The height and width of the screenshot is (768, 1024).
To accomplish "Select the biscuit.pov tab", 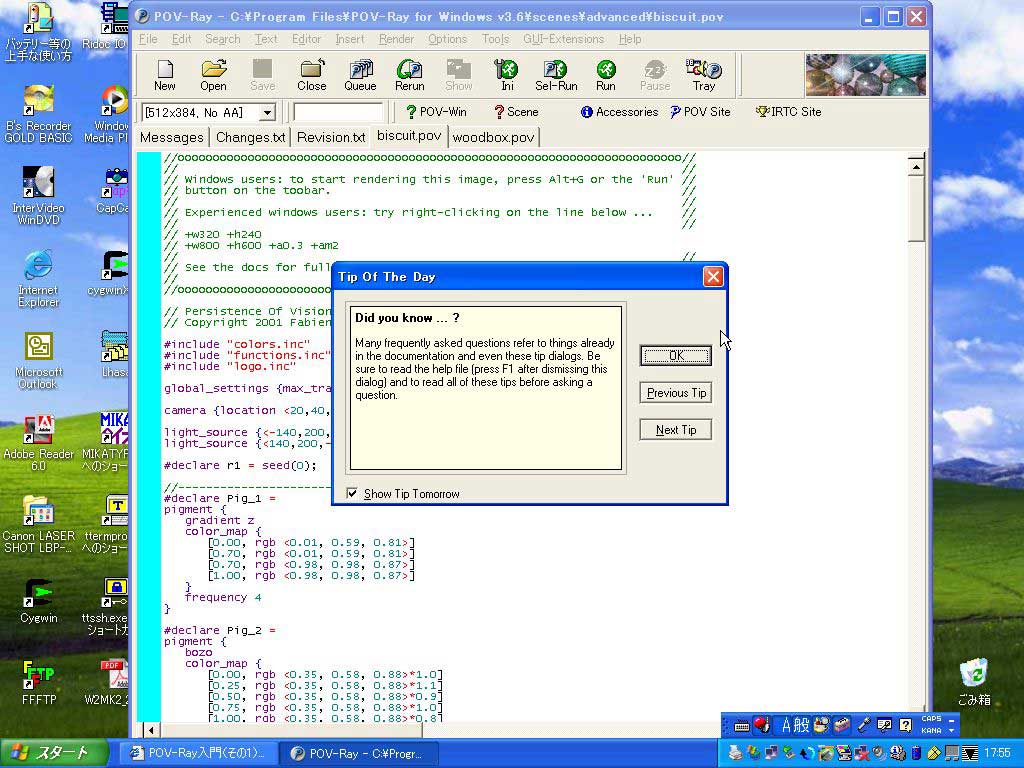I will click(409, 136).
